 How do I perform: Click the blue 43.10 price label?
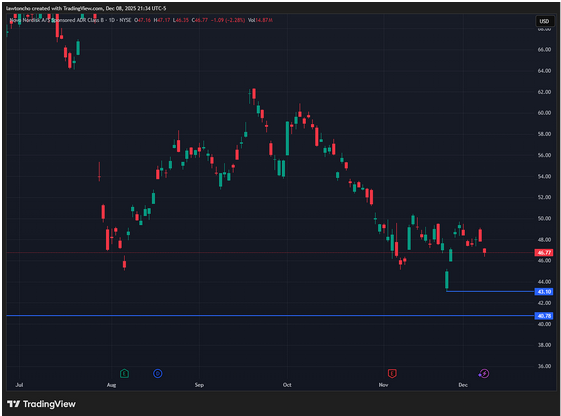coord(544,292)
